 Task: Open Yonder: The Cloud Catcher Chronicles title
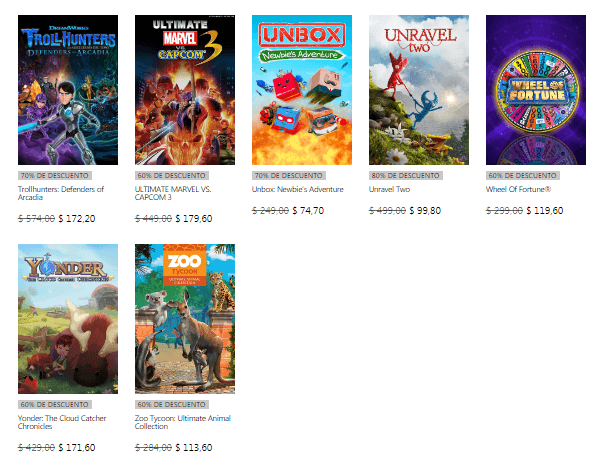point(62,422)
